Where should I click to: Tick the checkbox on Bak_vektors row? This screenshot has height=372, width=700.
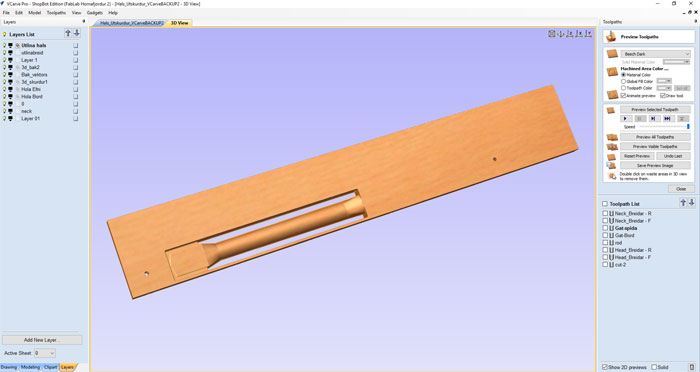coord(75,75)
